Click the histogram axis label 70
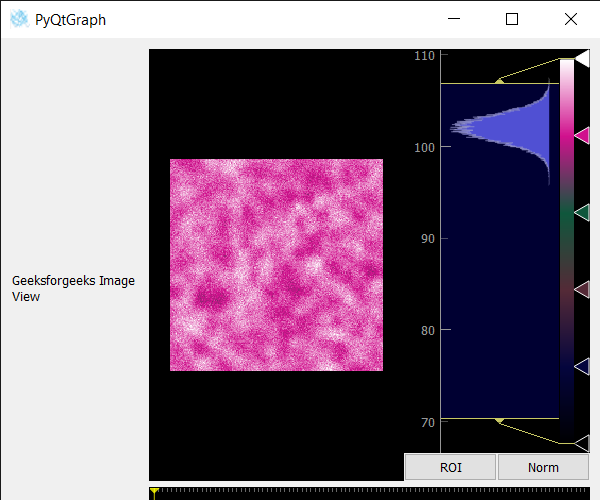The width and height of the screenshot is (600, 500). pyautogui.click(x=428, y=423)
